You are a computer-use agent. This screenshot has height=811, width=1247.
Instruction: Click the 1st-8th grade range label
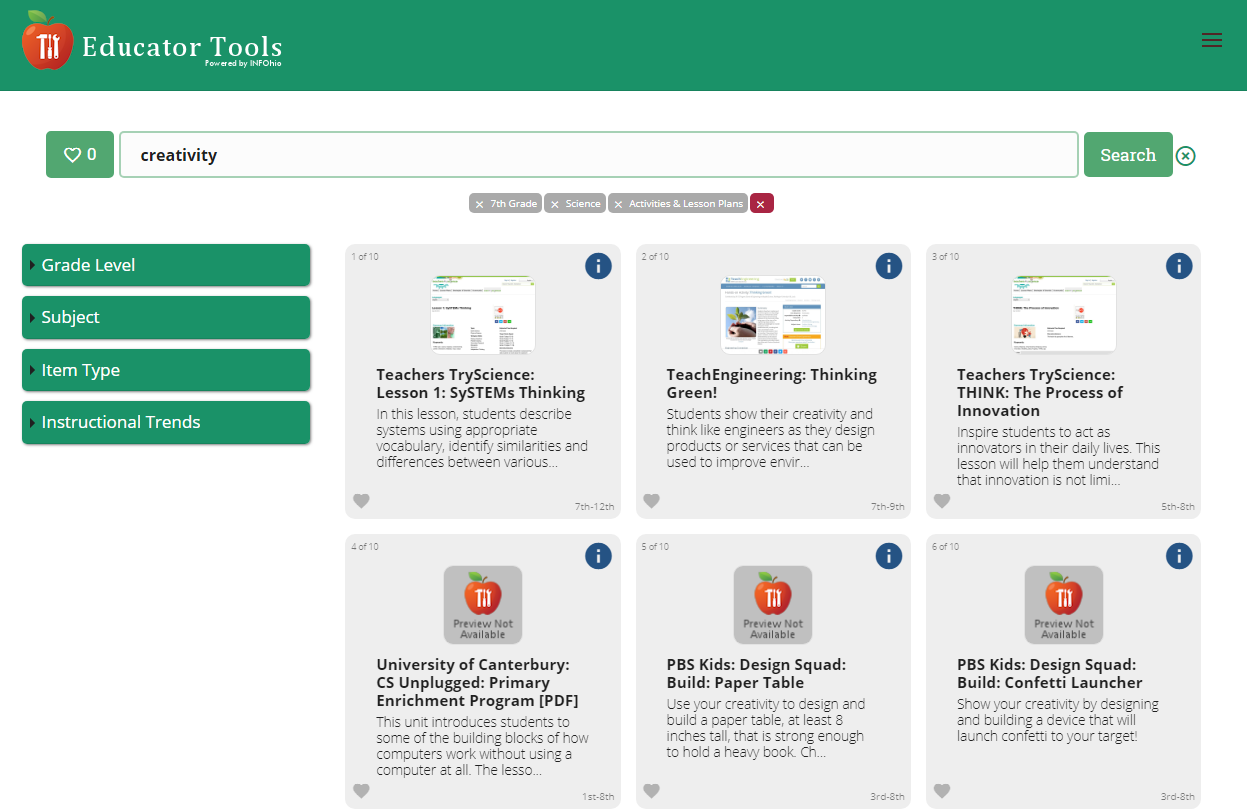[x=598, y=797]
